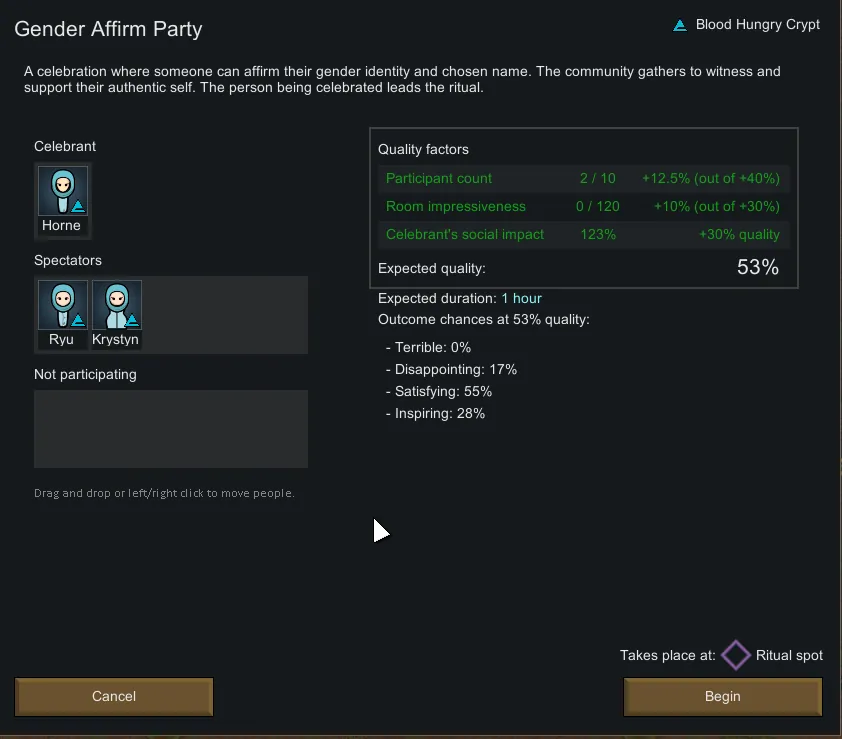Select Krystyn's spectator portrait
This screenshot has width=842, height=739.
pyautogui.click(x=116, y=307)
